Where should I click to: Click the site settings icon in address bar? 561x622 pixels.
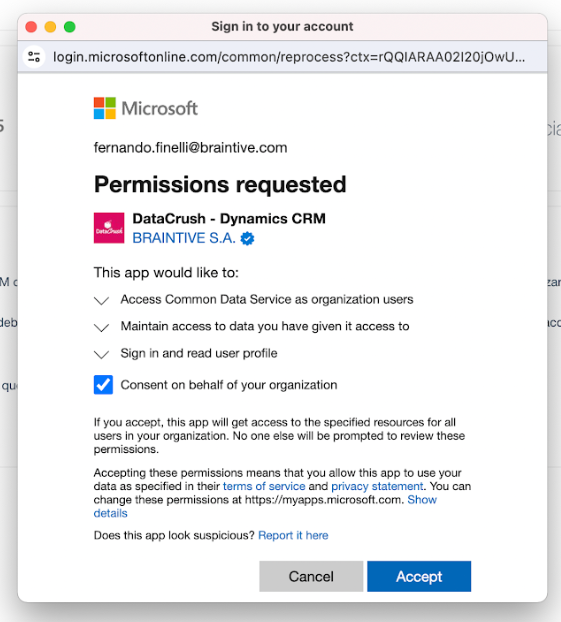34,57
